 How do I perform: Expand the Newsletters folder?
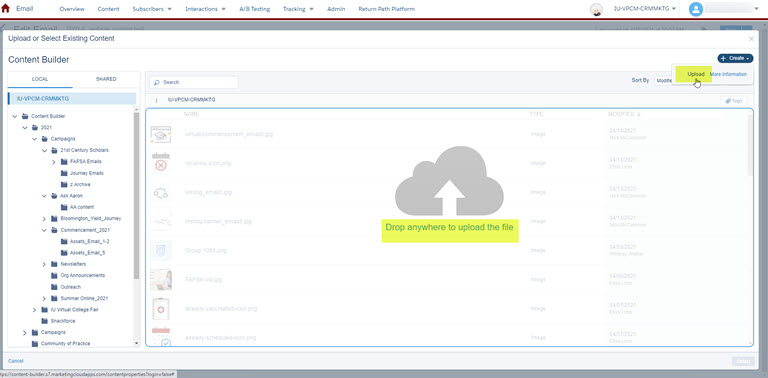tap(44, 264)
